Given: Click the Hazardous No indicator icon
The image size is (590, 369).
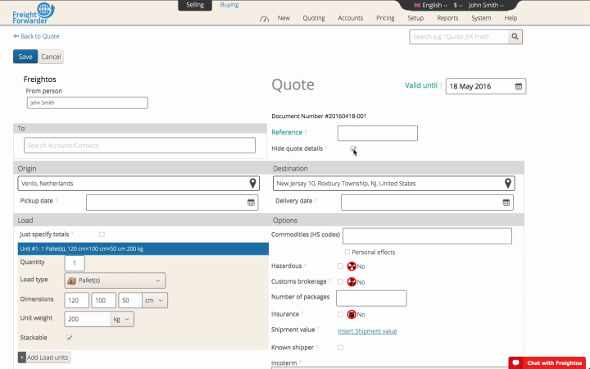Looking at the screenshot, I should point(351,266).
